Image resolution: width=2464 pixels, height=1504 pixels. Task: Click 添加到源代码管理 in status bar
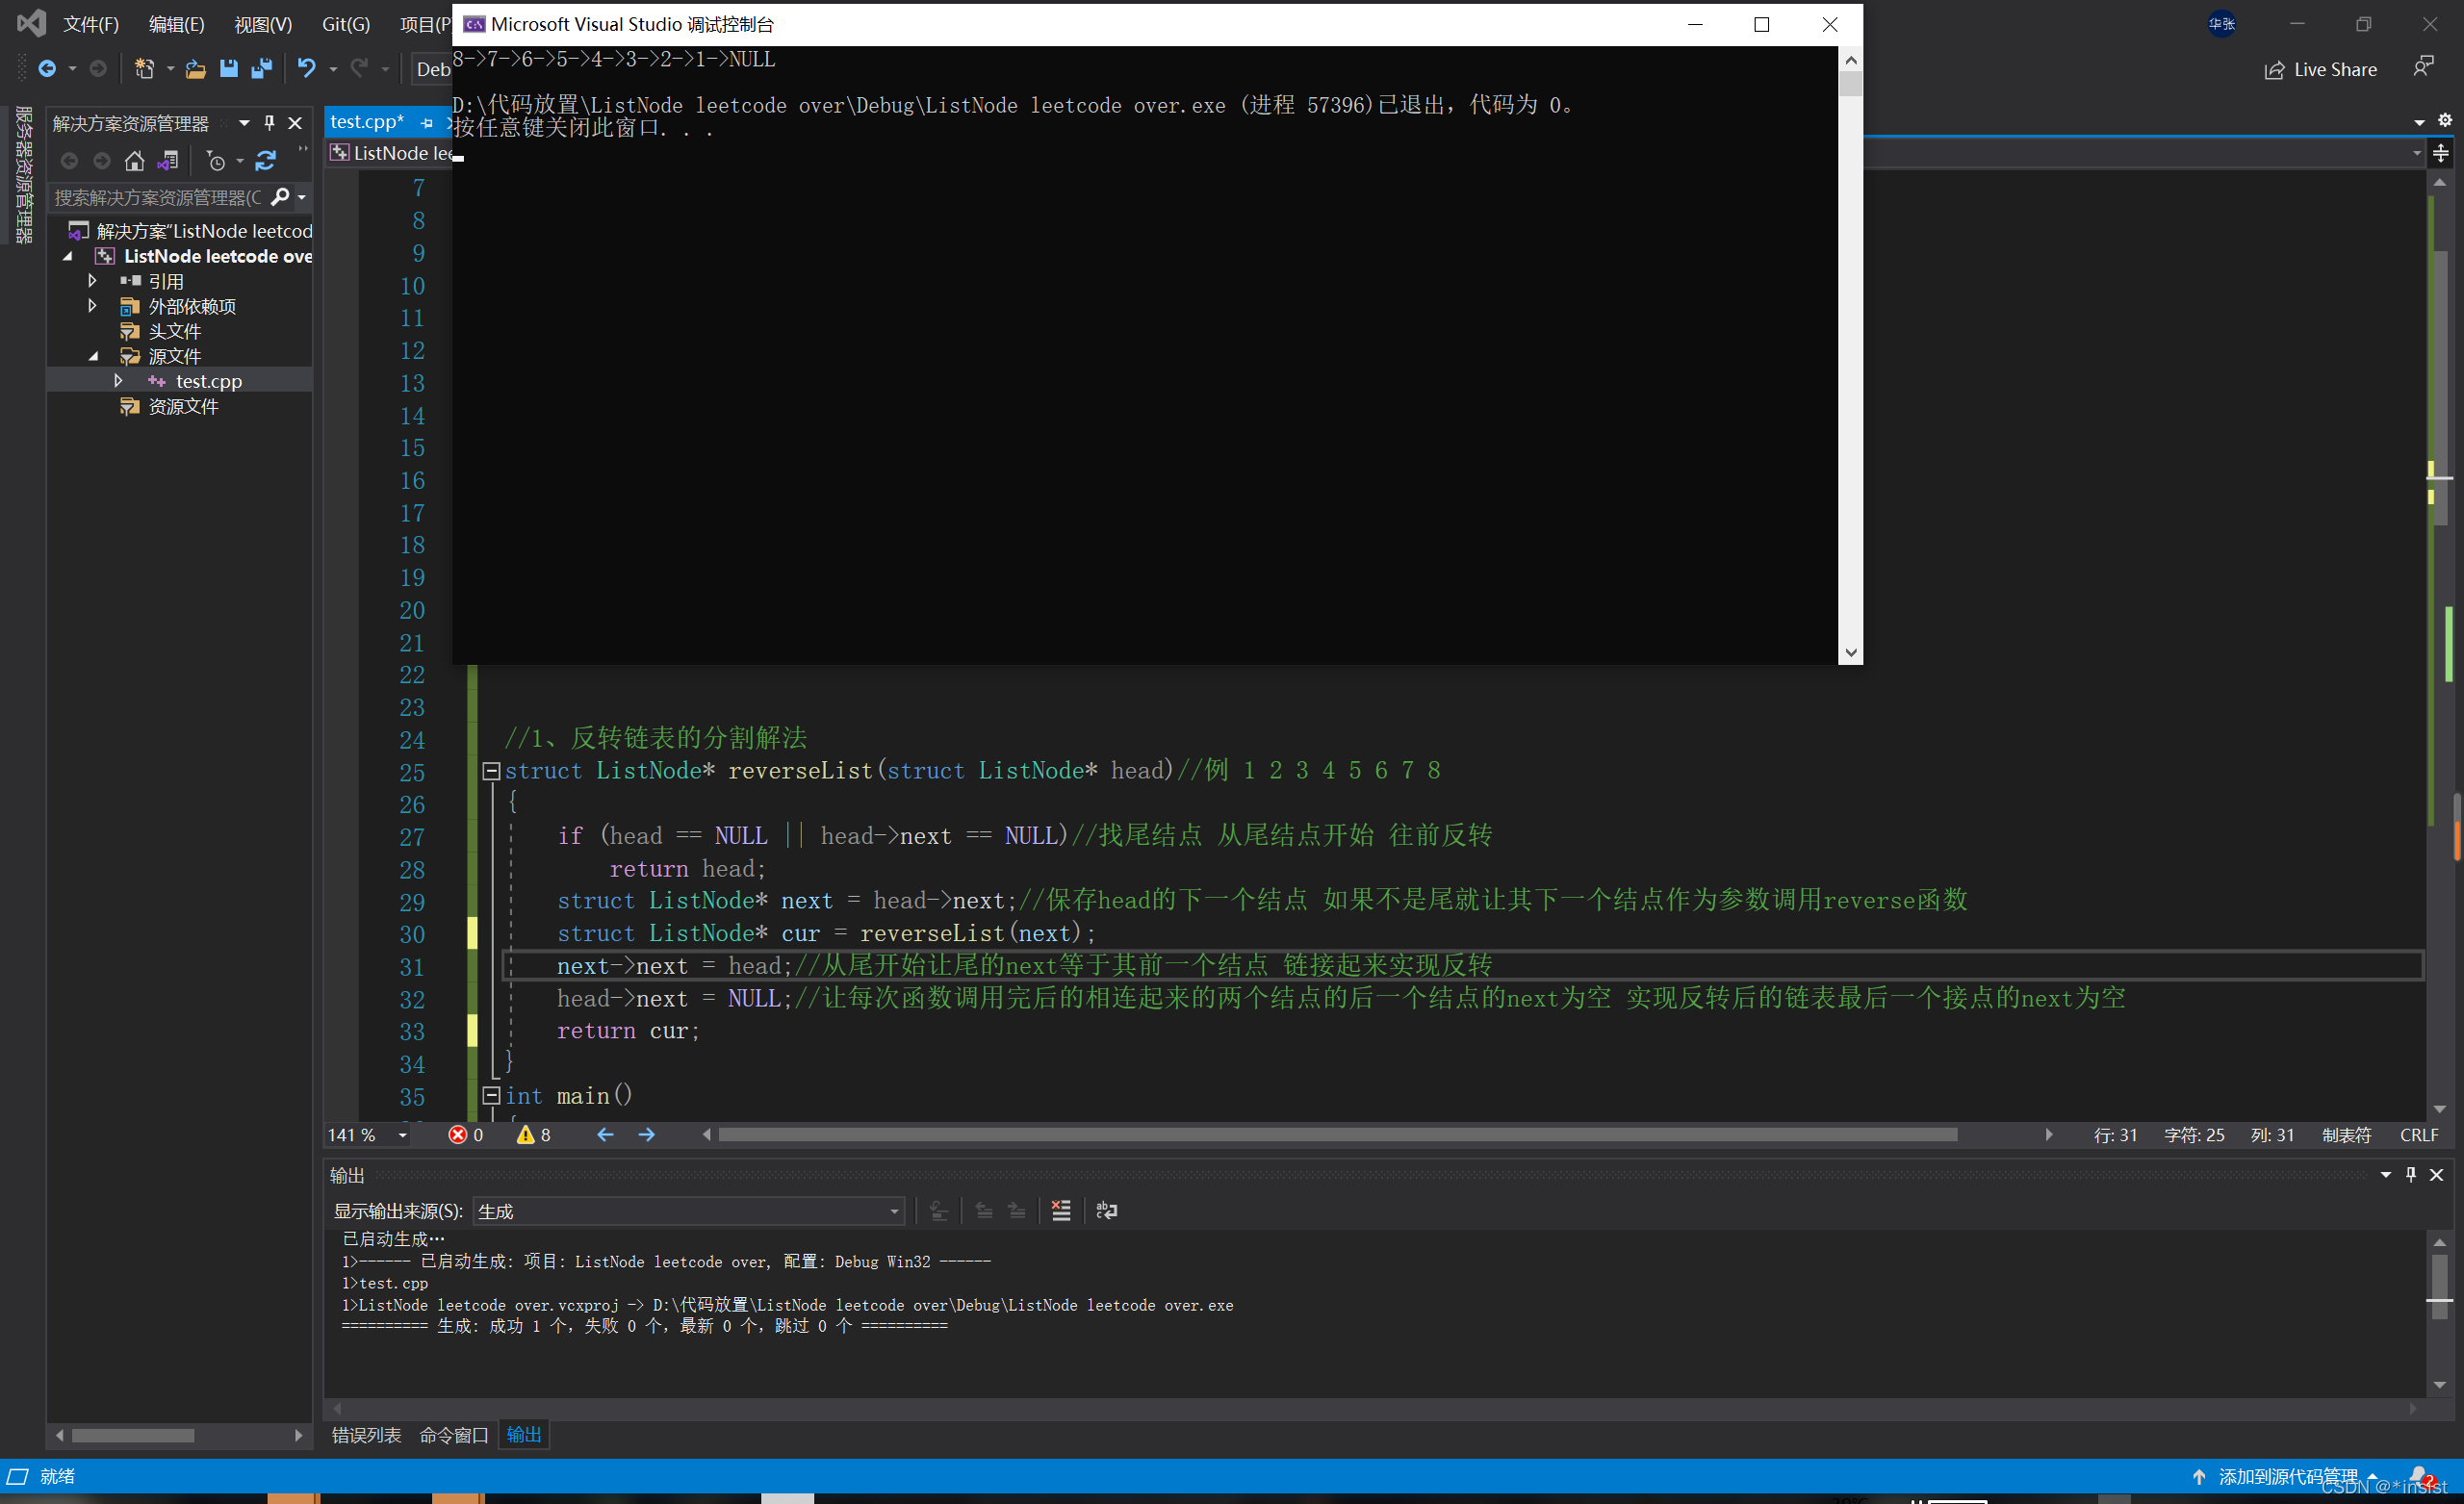click(2288, 1476)
